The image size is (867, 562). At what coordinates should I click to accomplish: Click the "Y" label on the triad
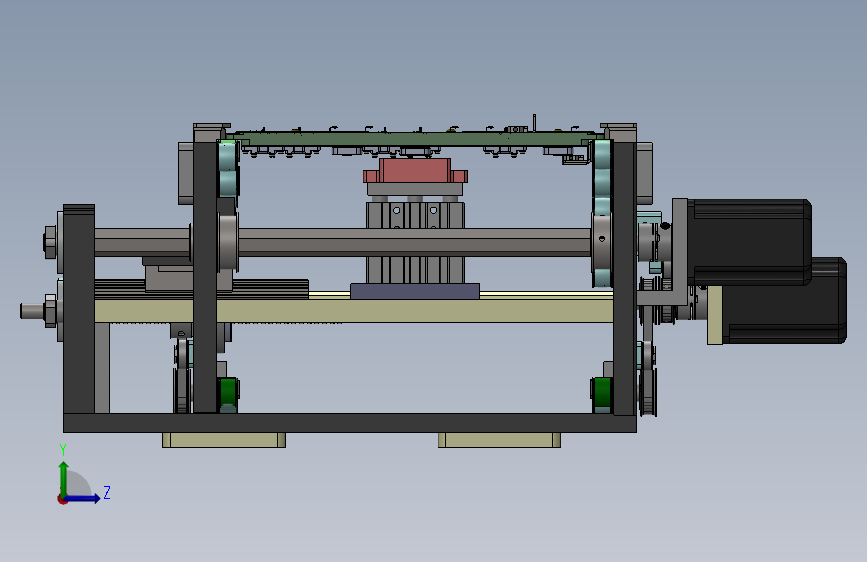[63, 450]
